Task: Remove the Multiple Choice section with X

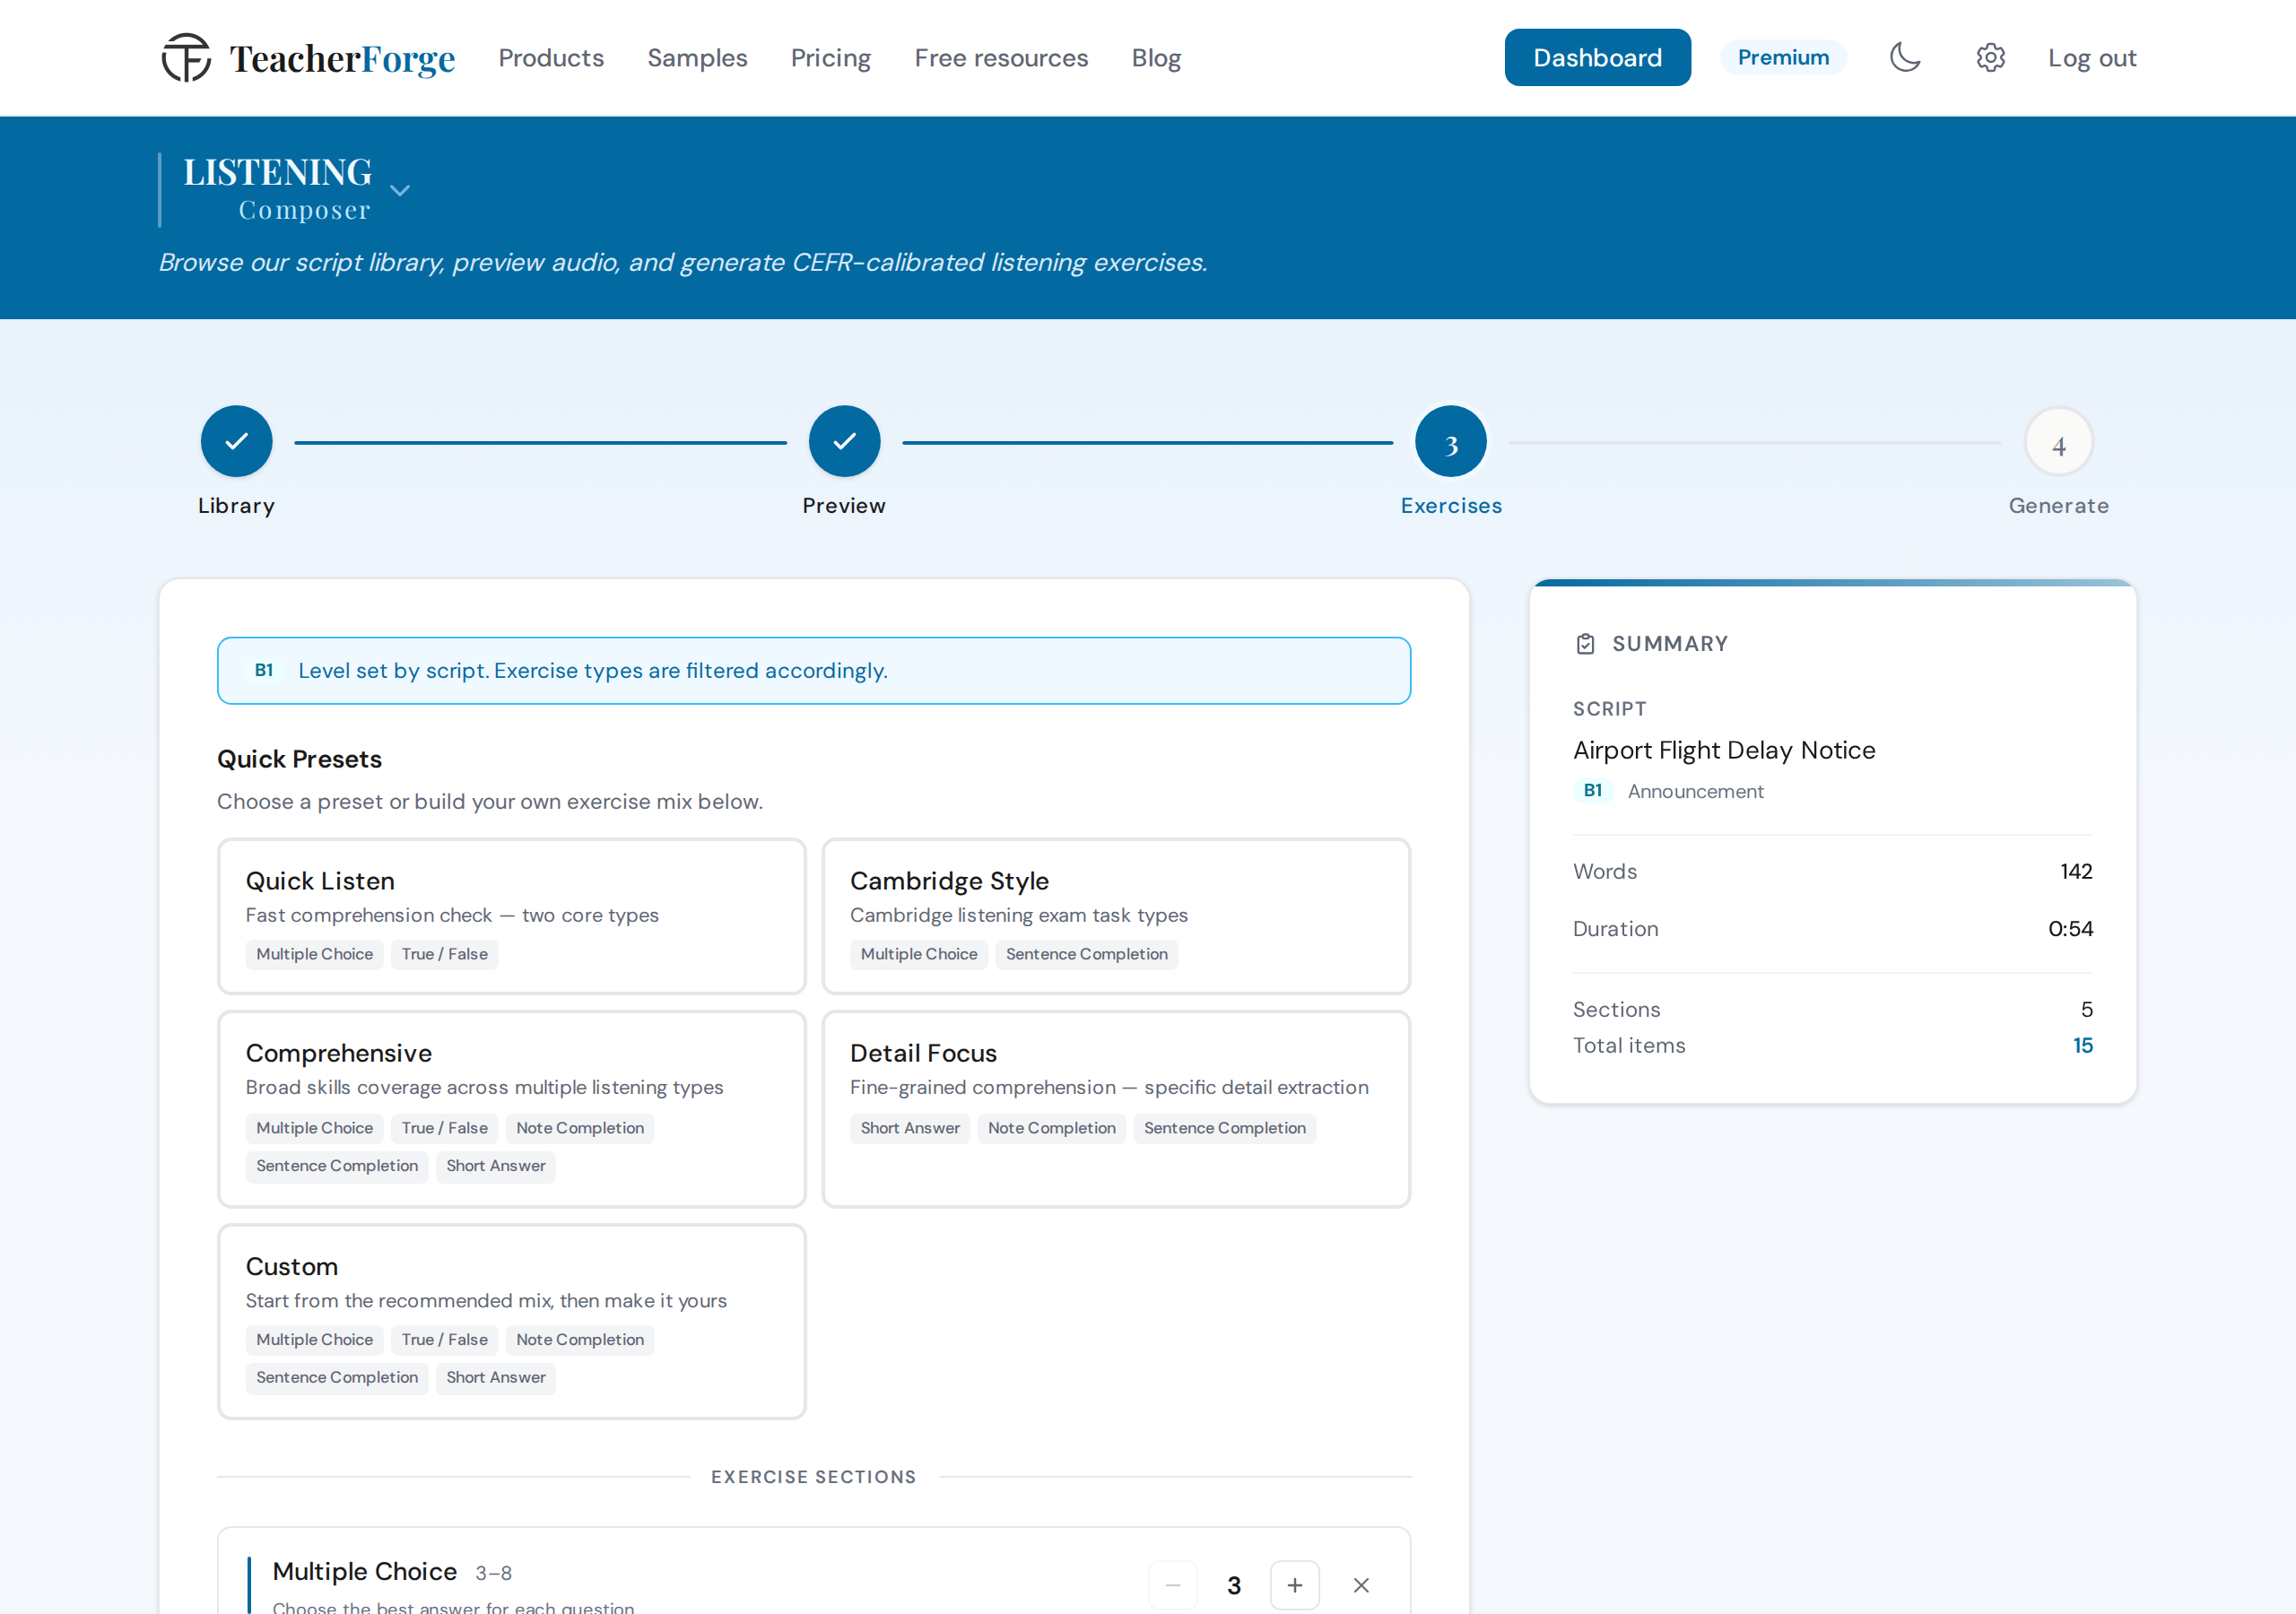Action: [1361, 1585]
